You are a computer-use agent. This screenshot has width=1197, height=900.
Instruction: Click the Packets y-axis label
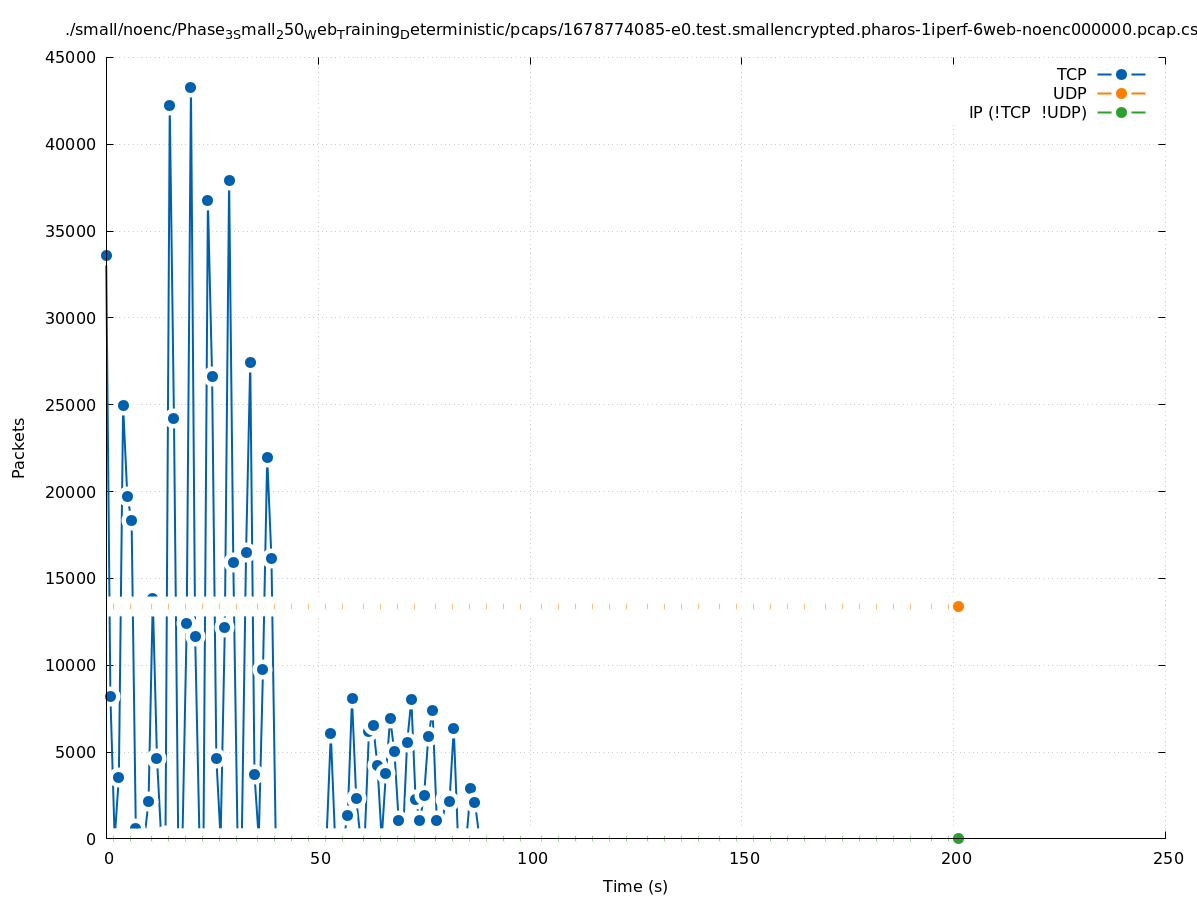pos(19,447)
